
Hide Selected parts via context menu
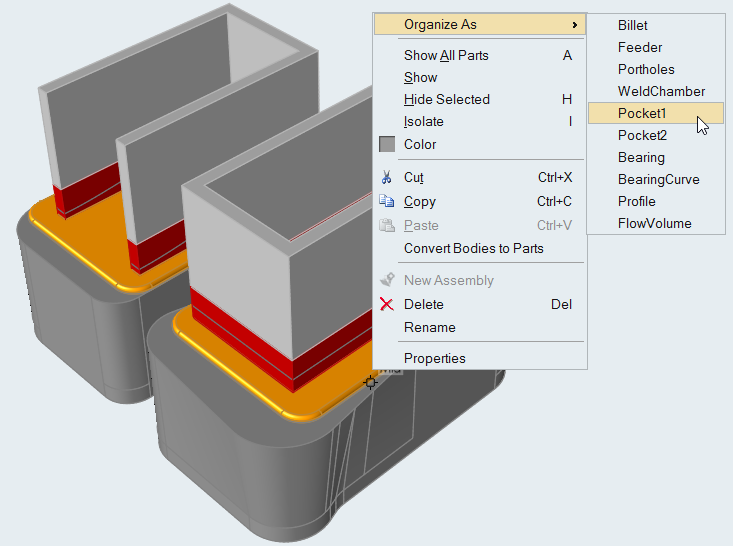(x=446, y=100)
